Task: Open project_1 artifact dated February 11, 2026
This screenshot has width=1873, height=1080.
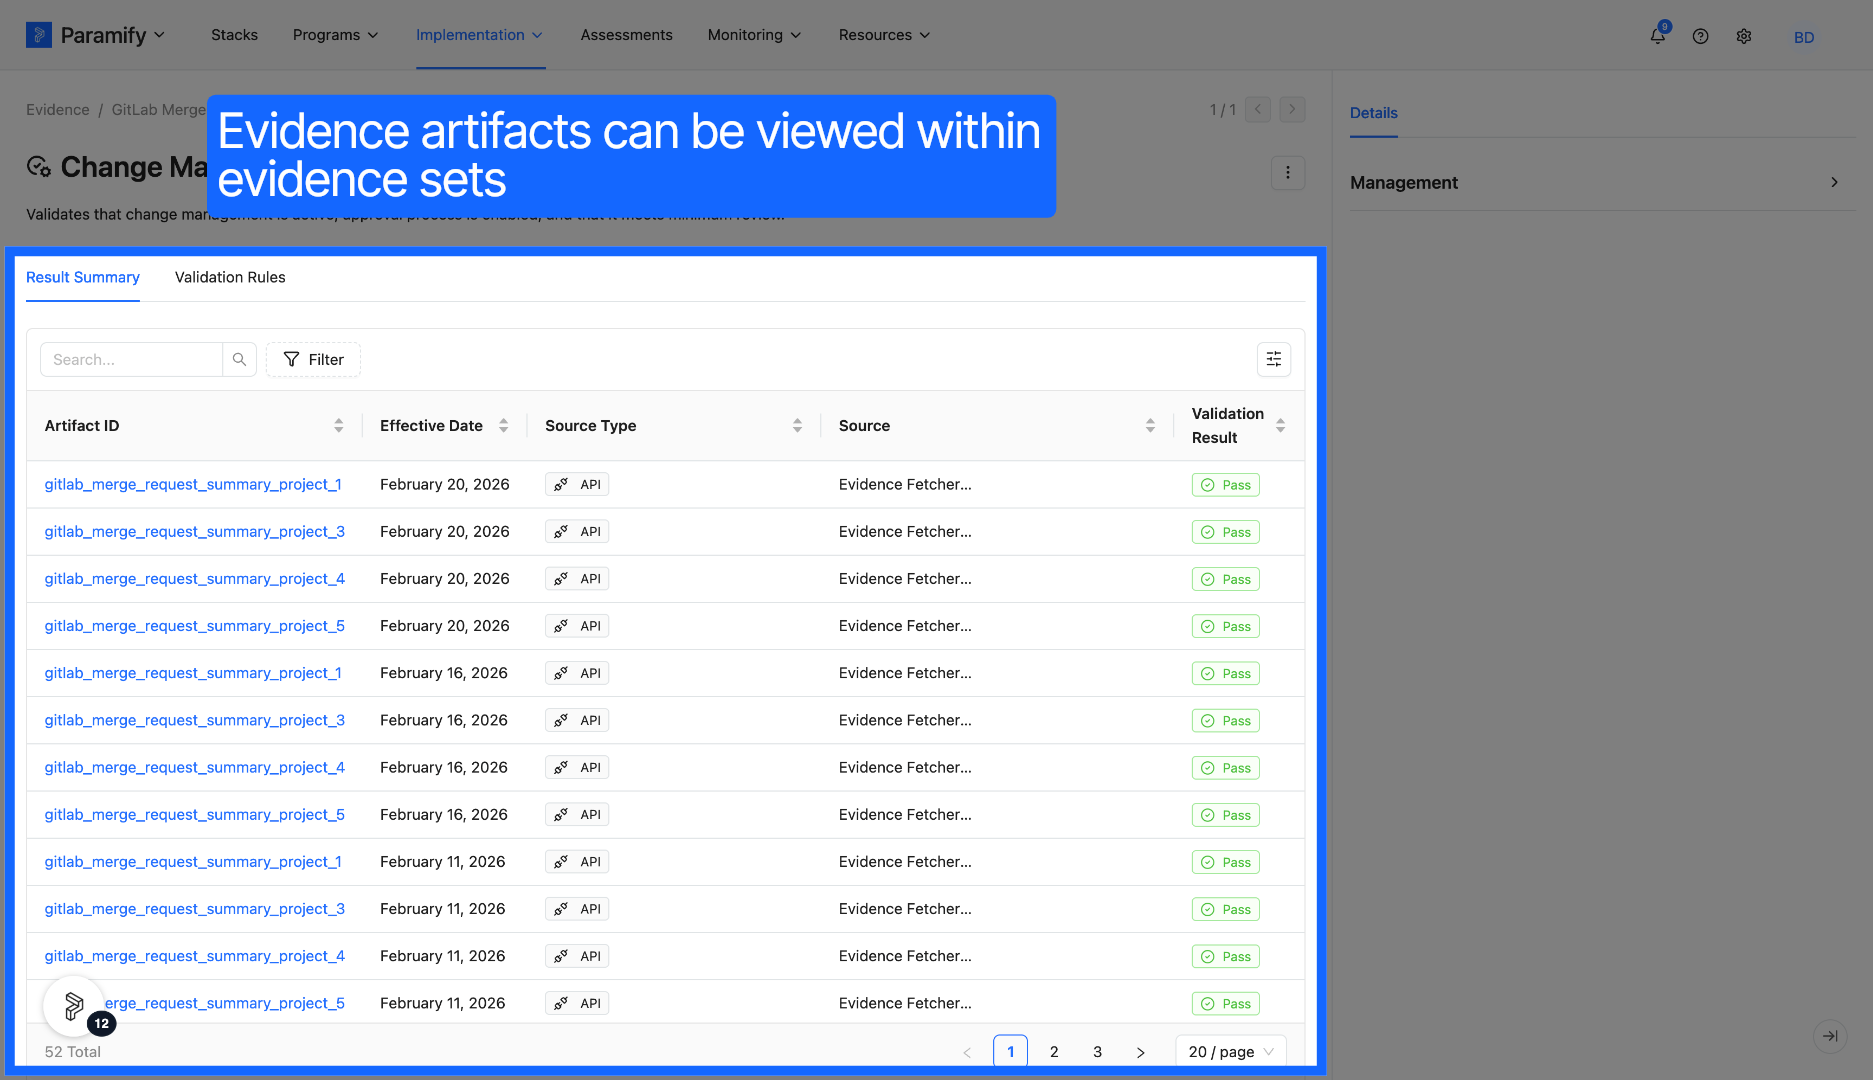Action: point(193,861)
